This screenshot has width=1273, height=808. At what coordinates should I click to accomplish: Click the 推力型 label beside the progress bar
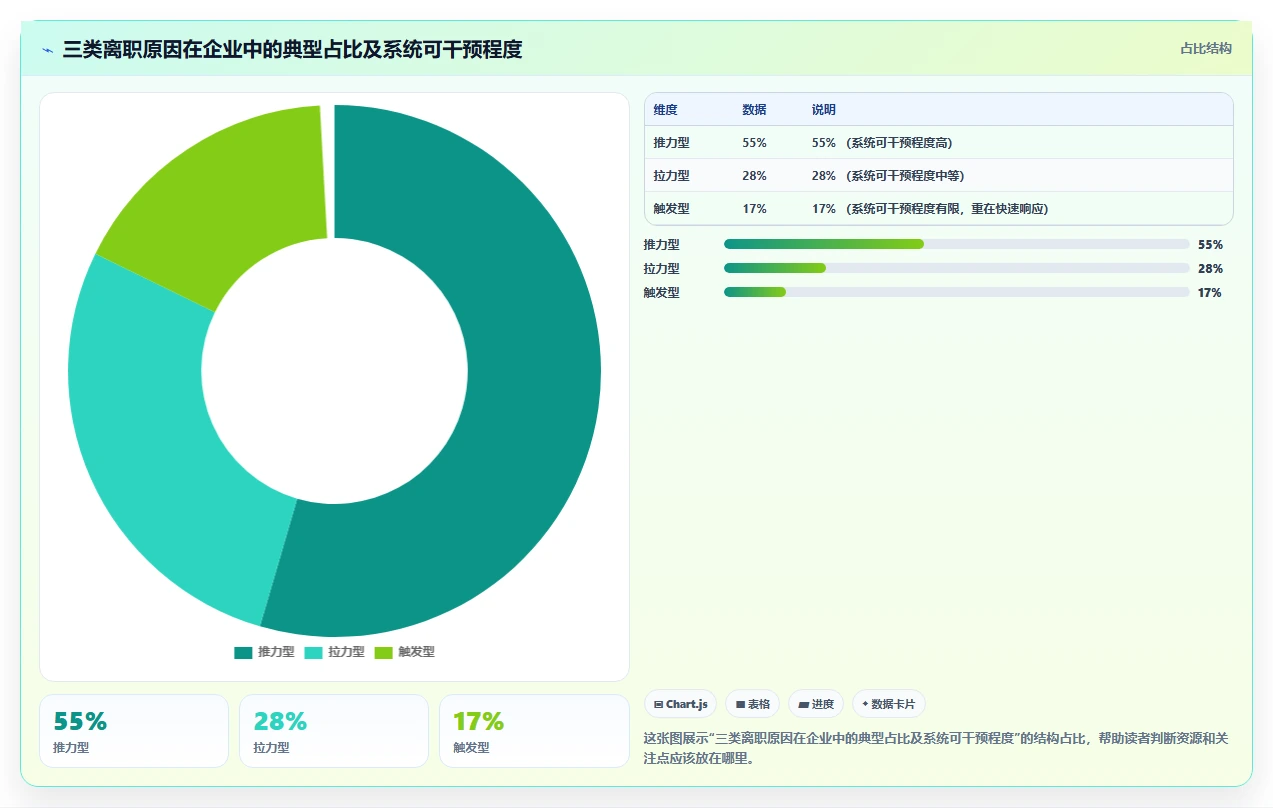pyautogui.click(x=662, y=244)
